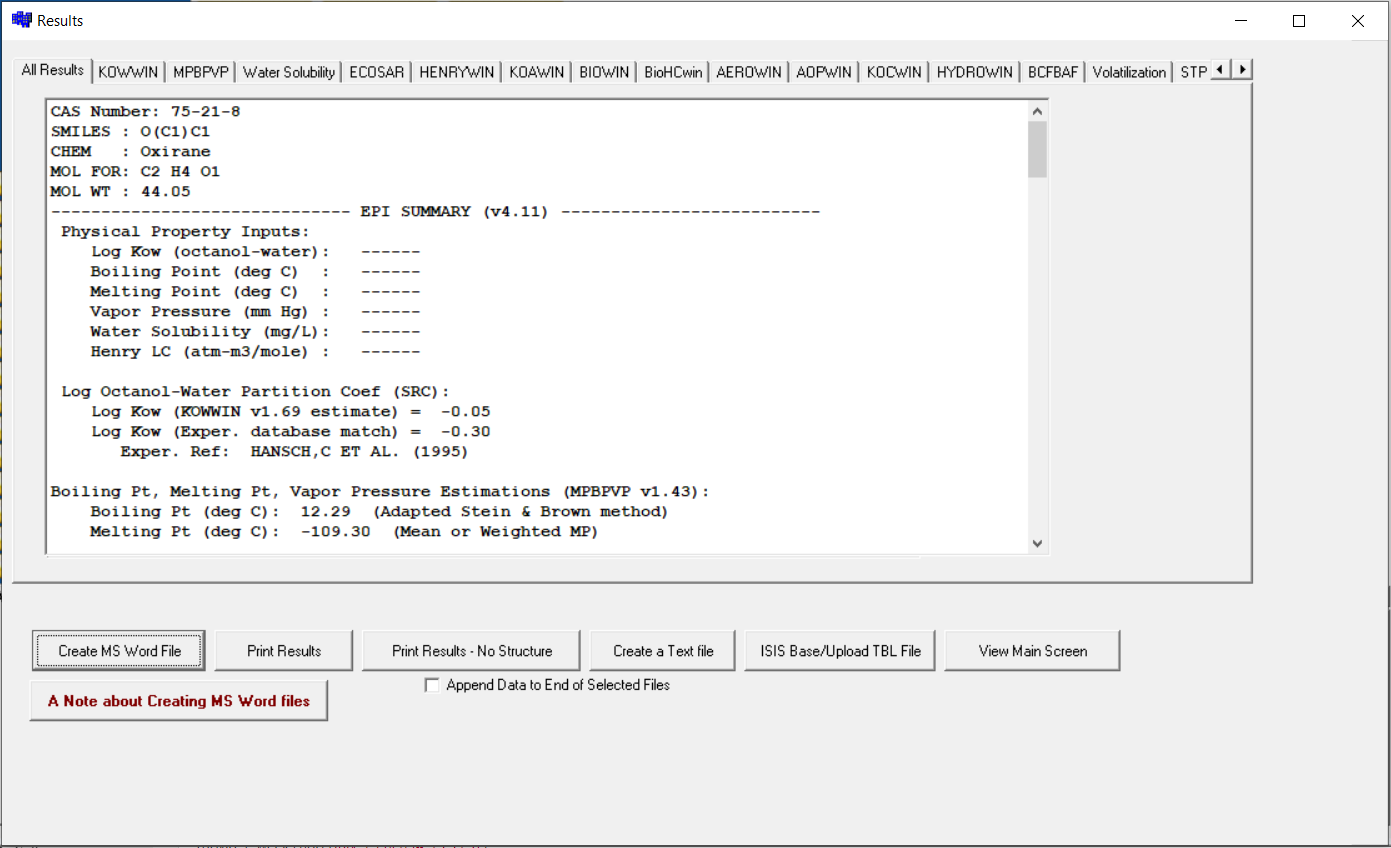Click the scrollbar down arrow in results
The image size is (1391, 848).
(x=1037, y=543)
